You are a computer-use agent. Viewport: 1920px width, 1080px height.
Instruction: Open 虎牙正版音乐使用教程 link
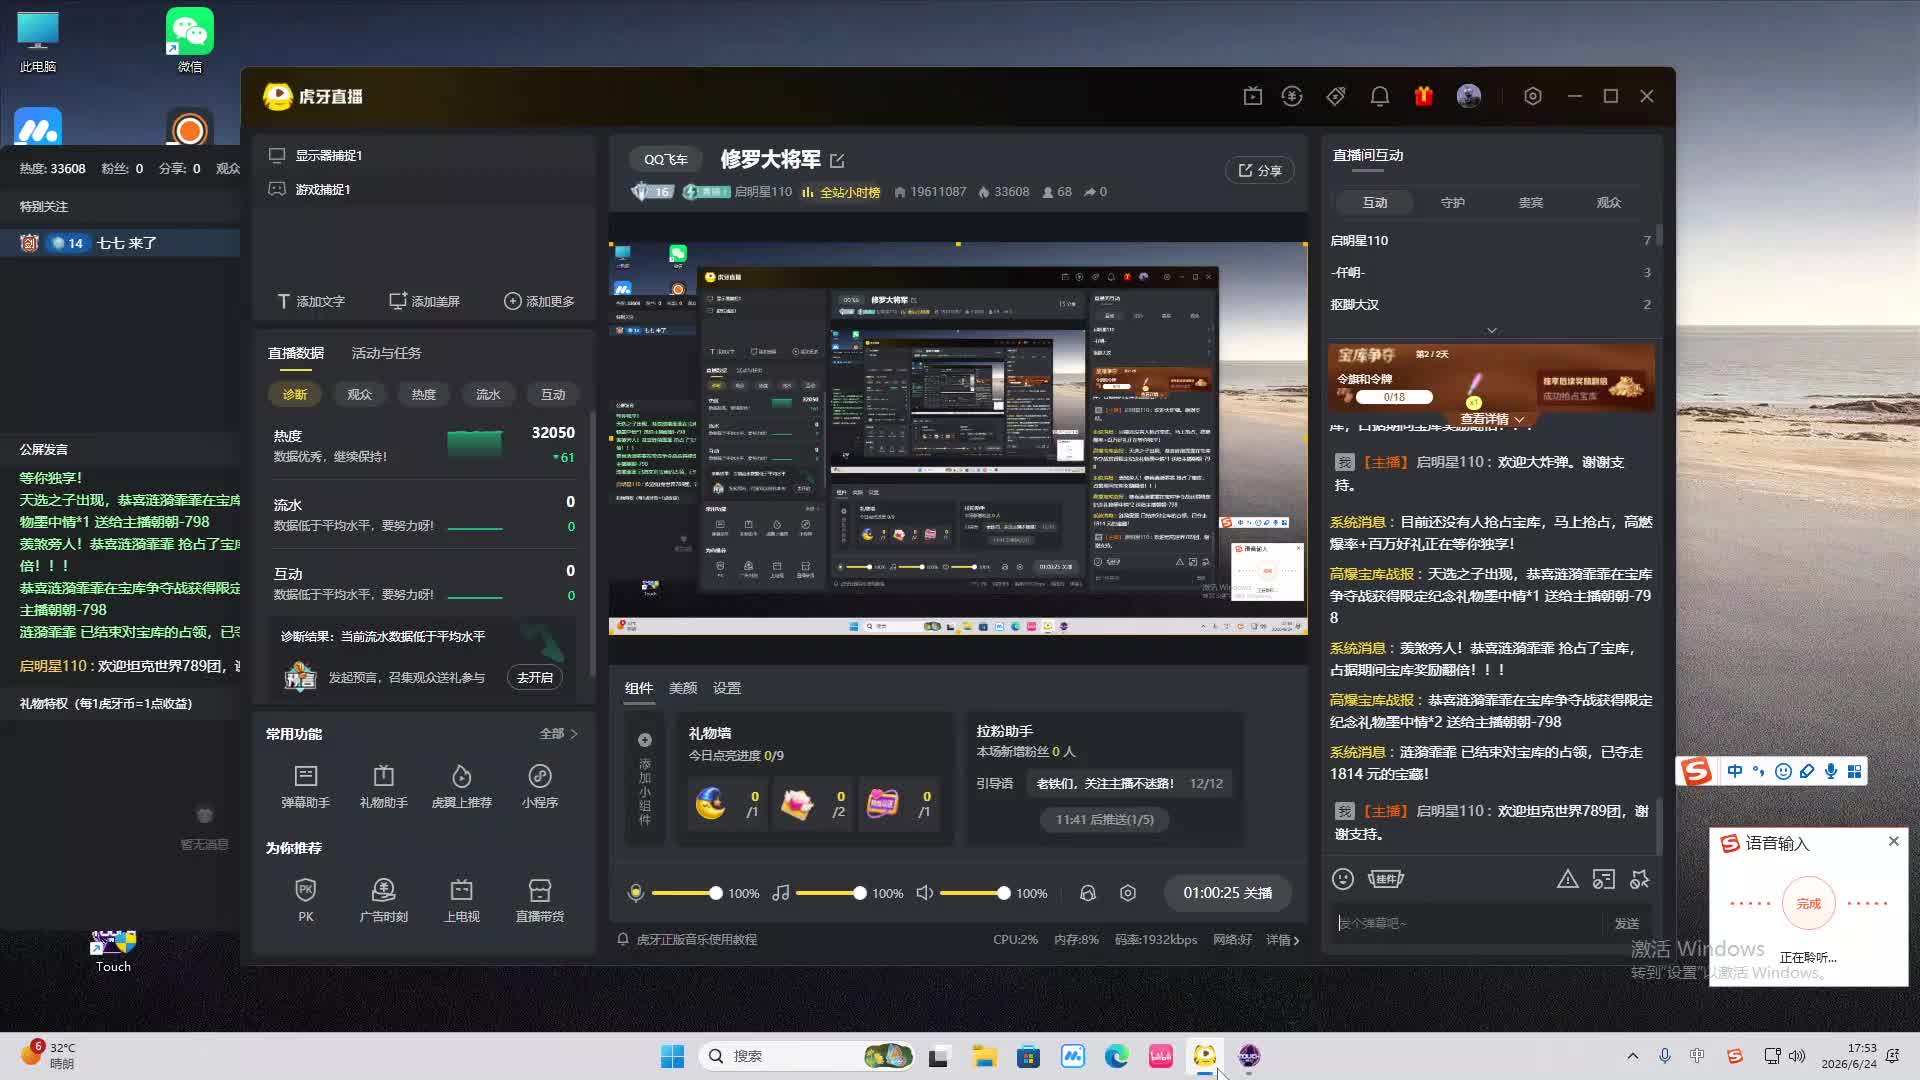click(696, 940)
